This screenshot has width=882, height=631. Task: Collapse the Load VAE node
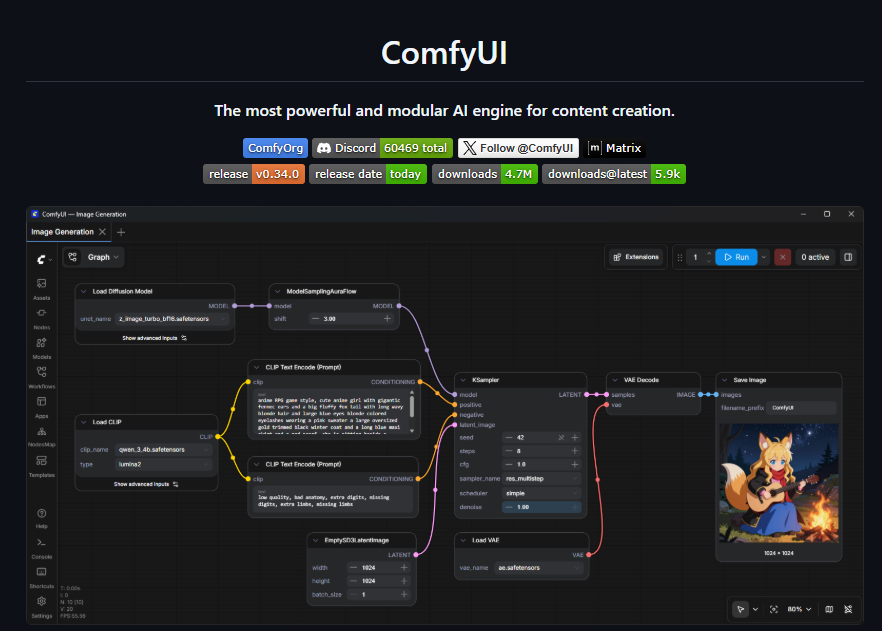tap(464, 540)
